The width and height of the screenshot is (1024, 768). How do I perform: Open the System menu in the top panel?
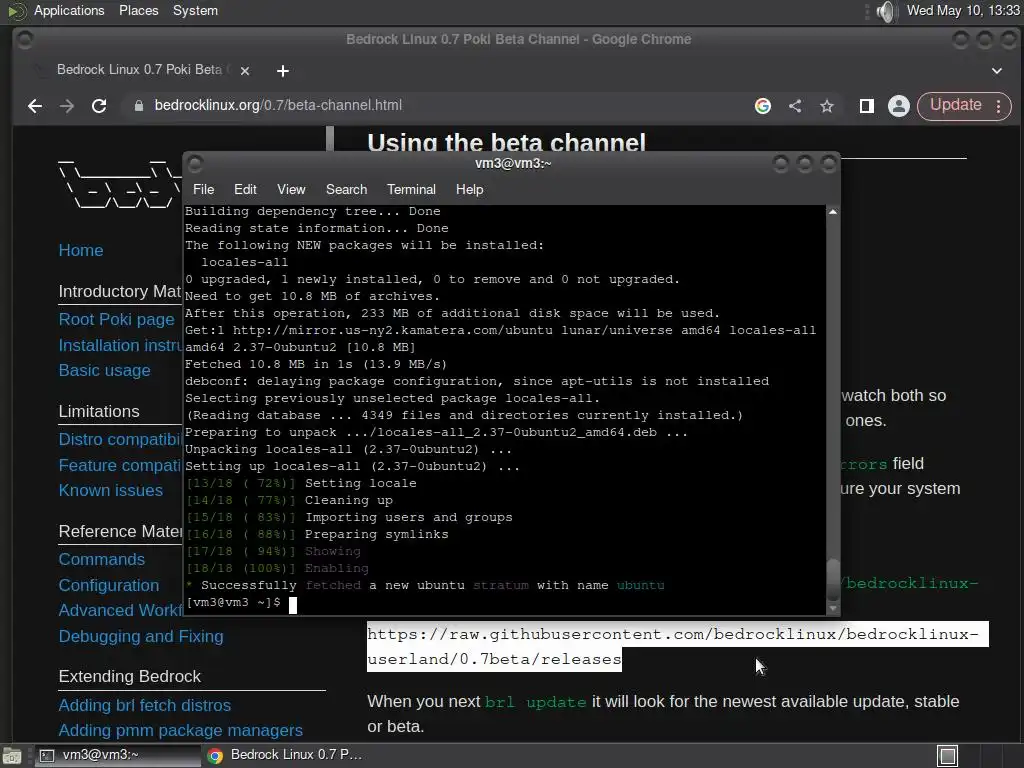[x=195, y=10]
